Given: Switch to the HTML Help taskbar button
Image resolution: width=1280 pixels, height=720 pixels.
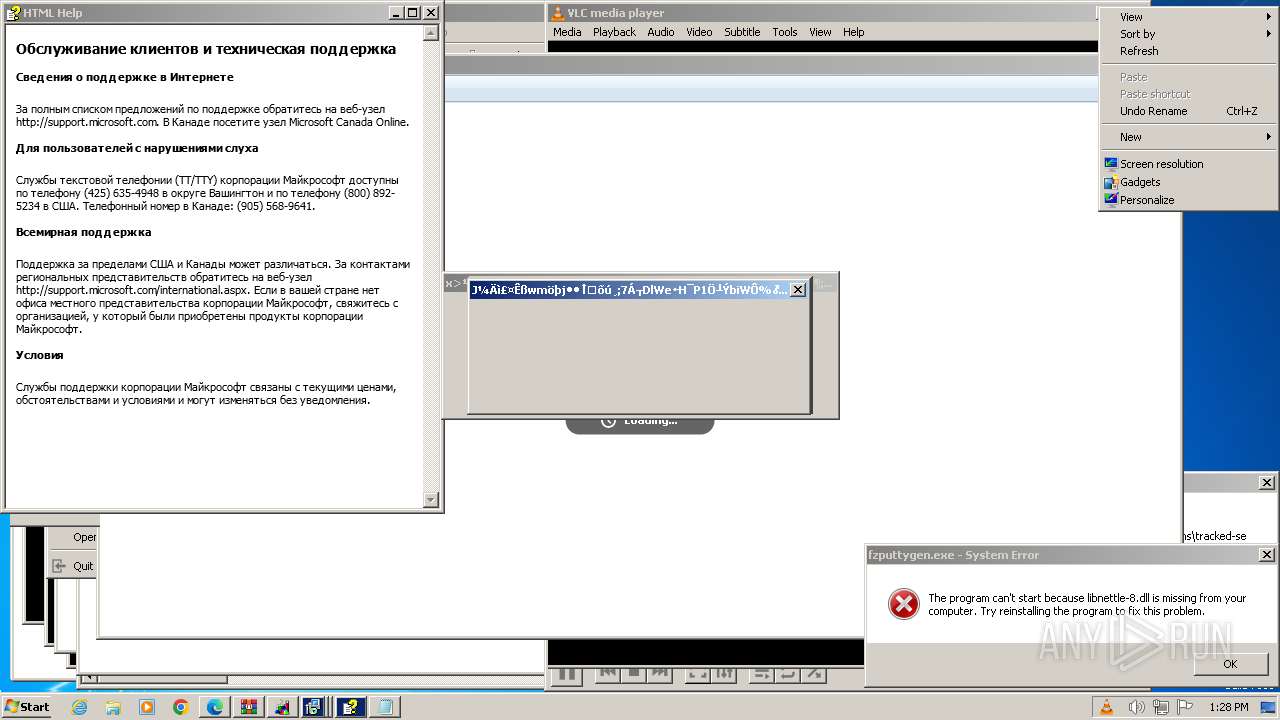Looking at the screenshot, I should (x=351, y=707).
